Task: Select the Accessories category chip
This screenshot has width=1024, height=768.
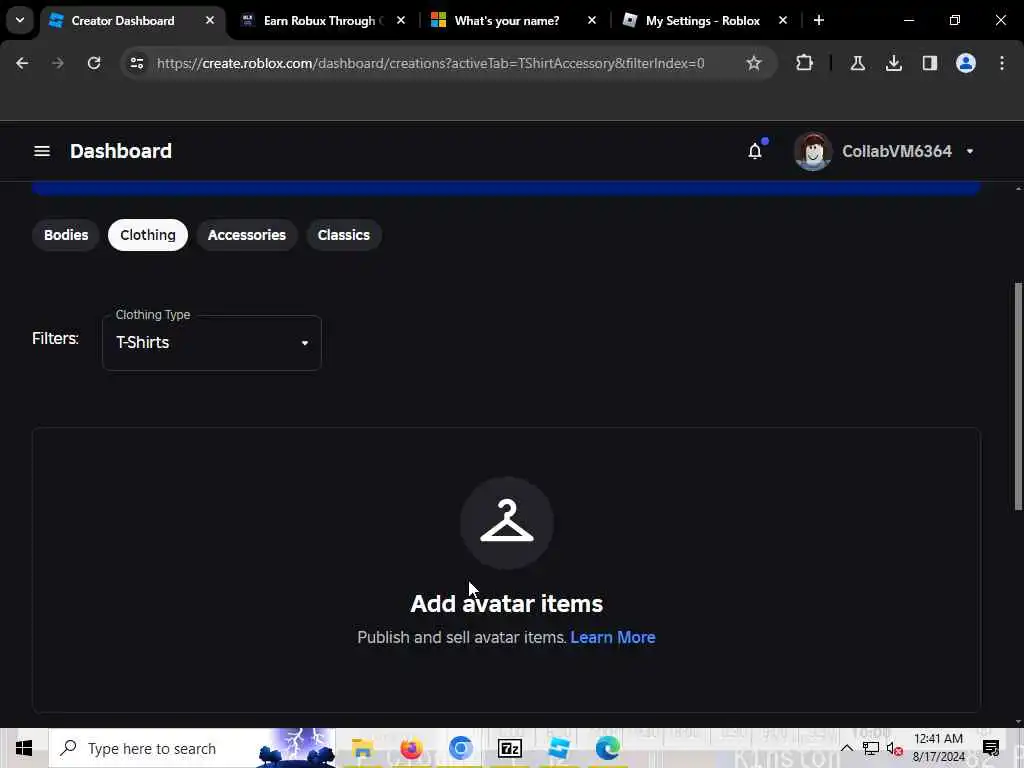Action: click(247, 235)
